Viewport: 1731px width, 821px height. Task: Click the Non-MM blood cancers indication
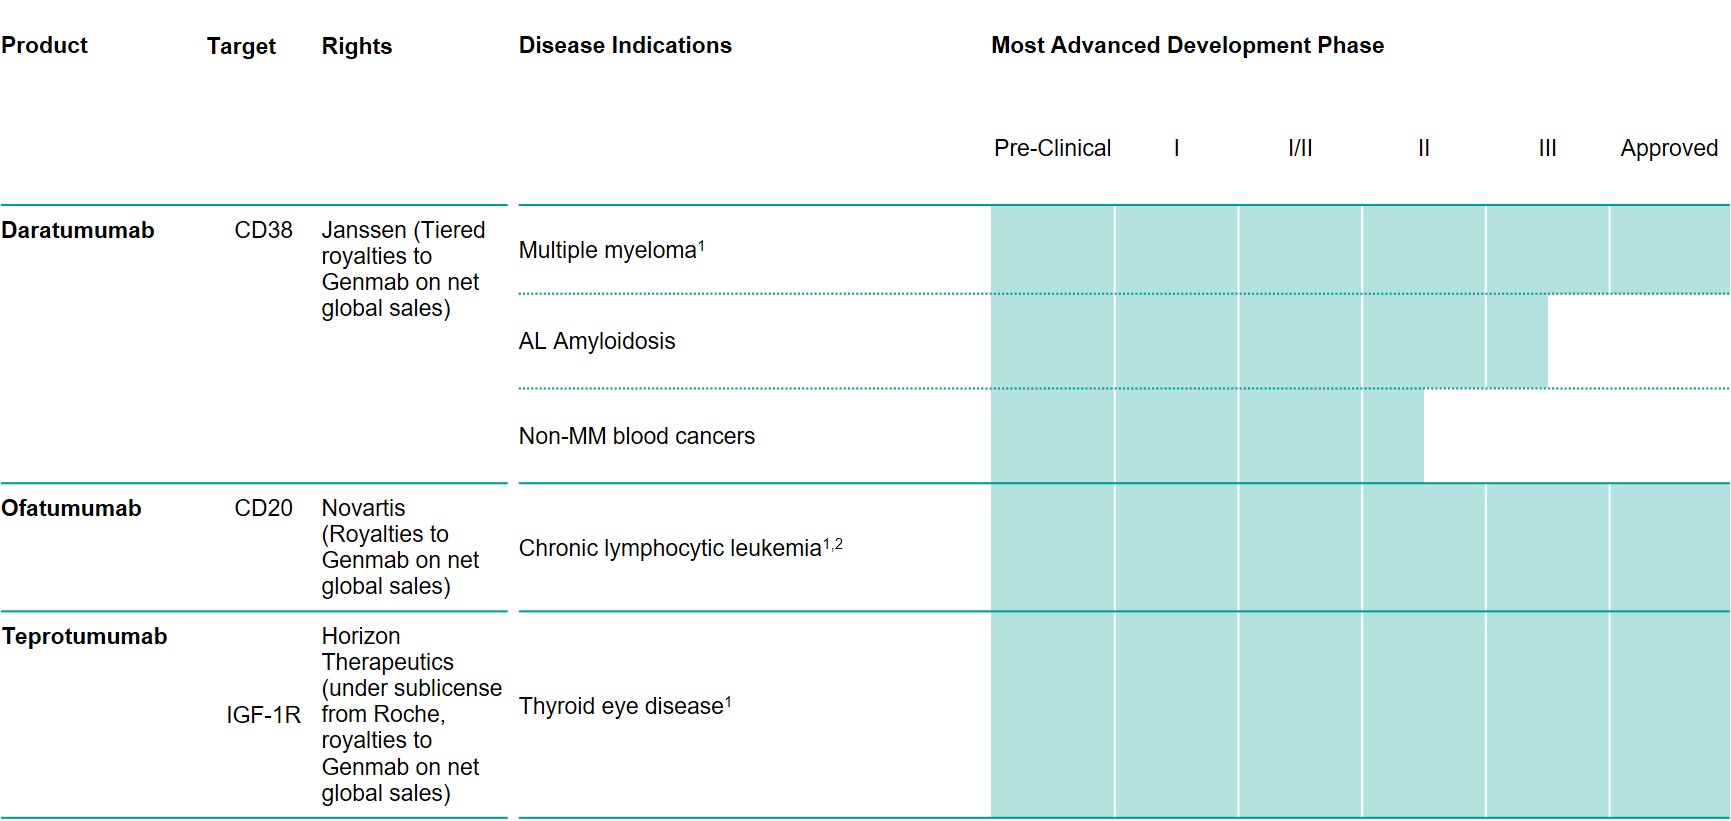636,437
